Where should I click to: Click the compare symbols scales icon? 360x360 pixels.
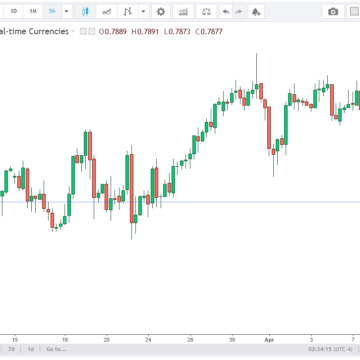point(206,12)
